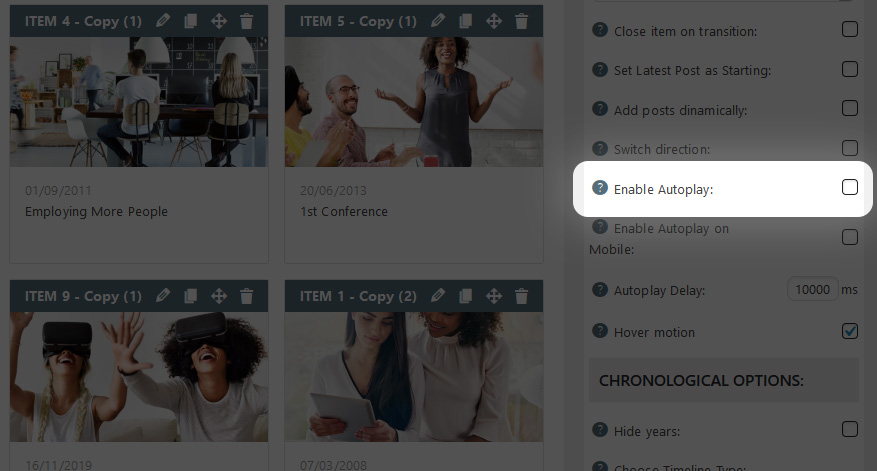Image resolution: width=877 pixels, height=471 pixels.
Task: Check the Hide years checkbox
Action: [x=850, y=429]
